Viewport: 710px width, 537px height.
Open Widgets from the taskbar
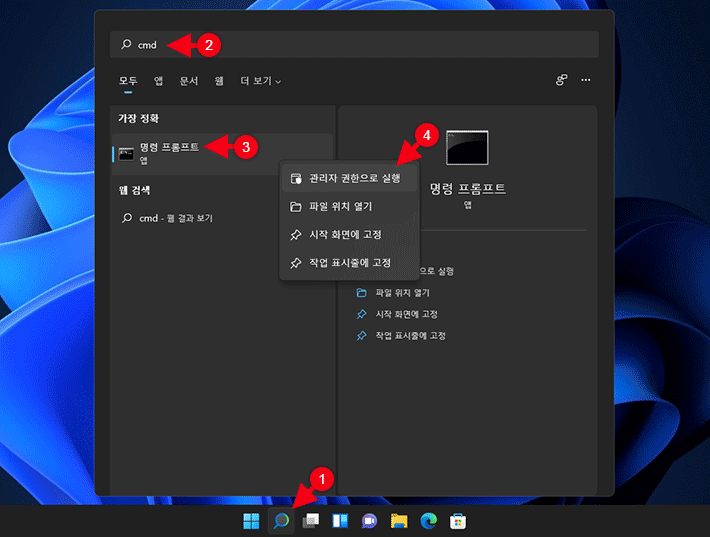[x=340, y=521]
